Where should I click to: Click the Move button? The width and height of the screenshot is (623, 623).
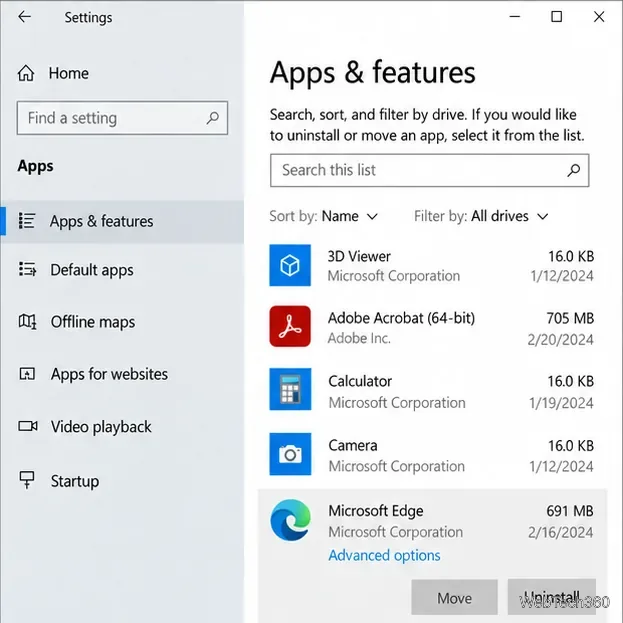[x=455, y=597]
